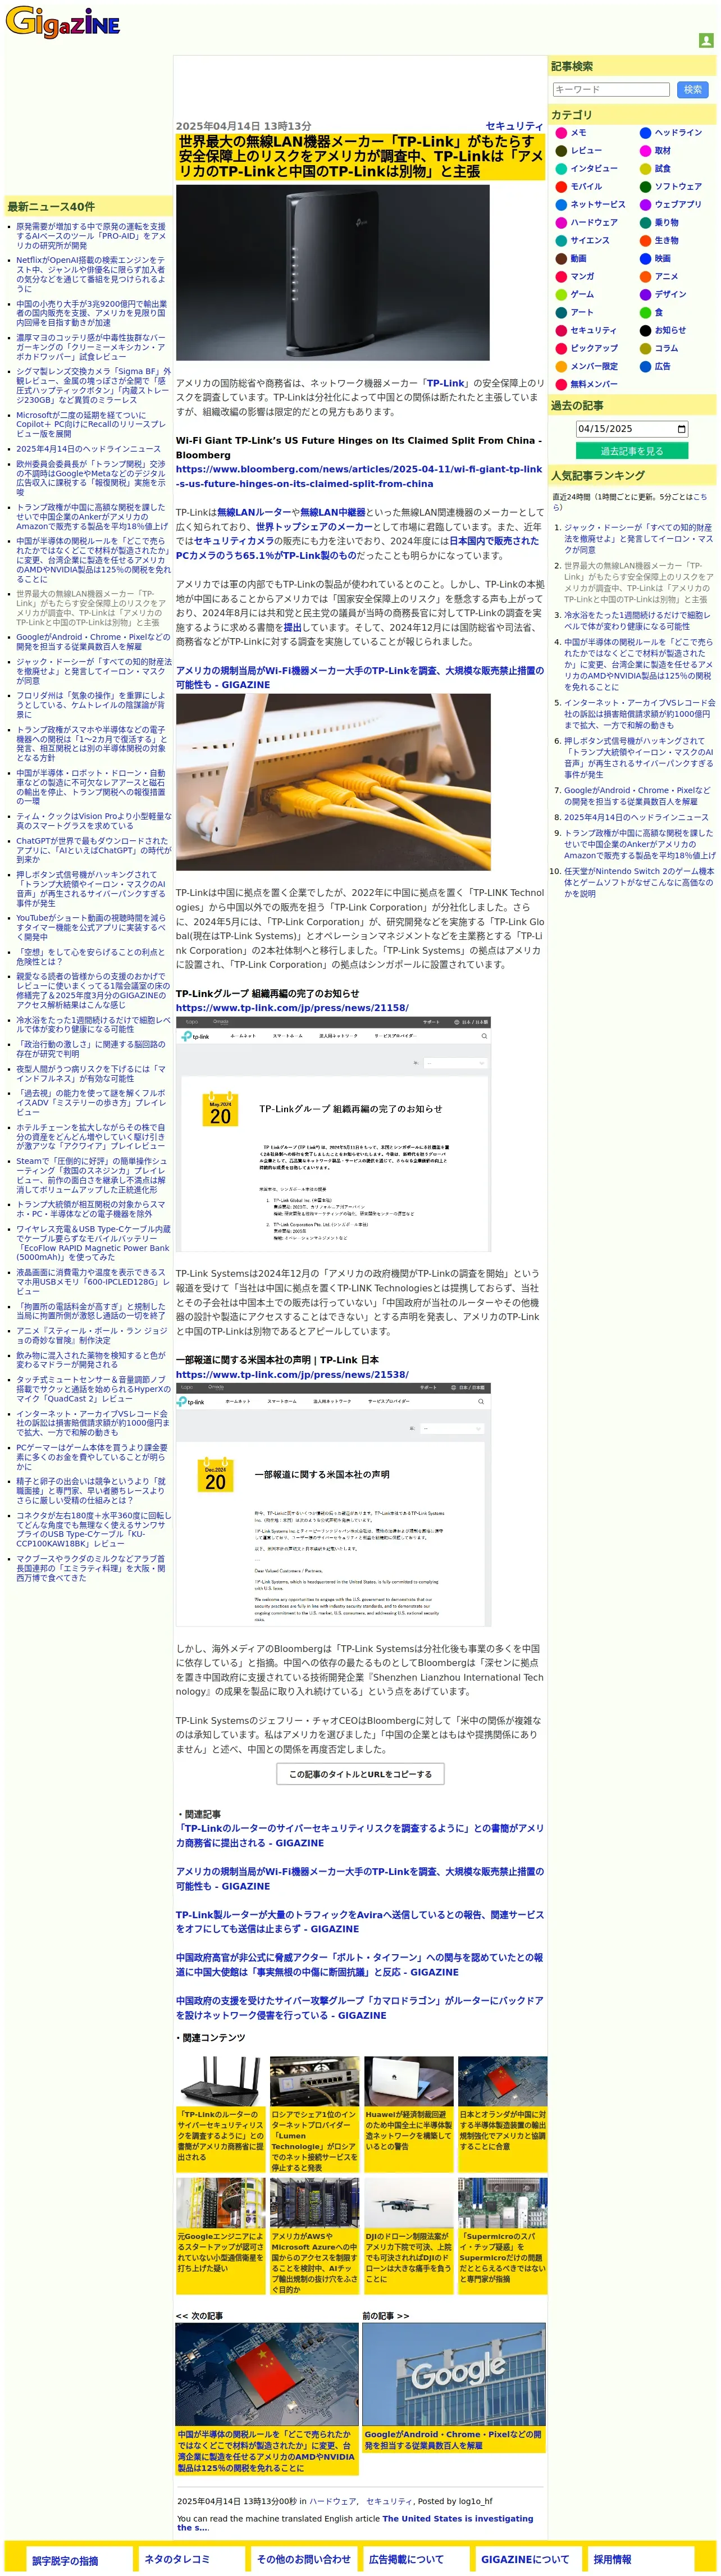Click the black dot beside お知らせ

tap(645, 331)
